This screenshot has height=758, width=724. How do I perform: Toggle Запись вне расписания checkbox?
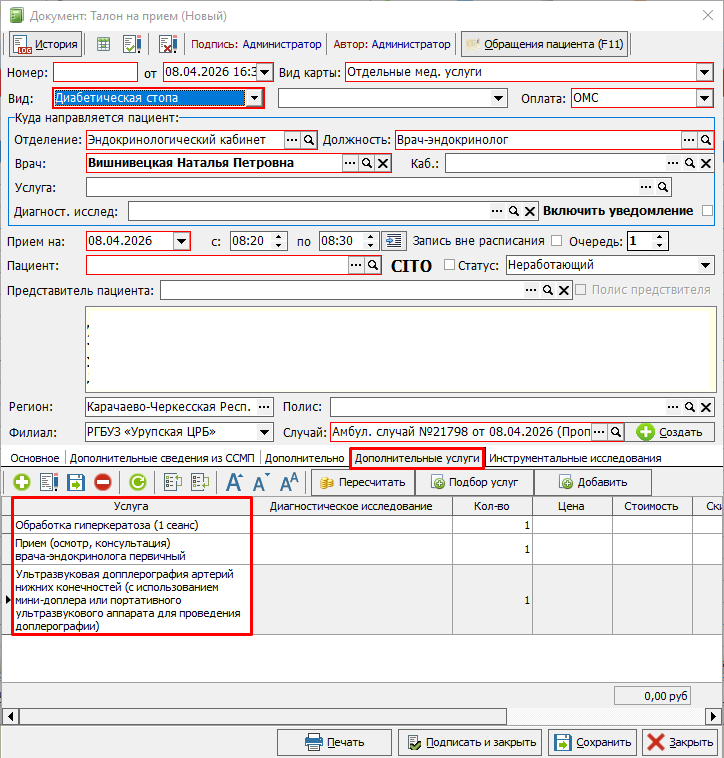[x=556, y=241]
